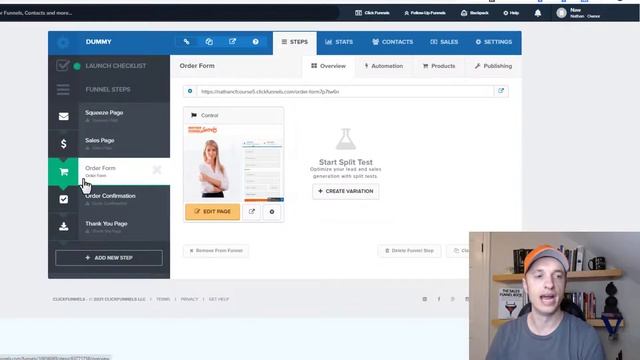Click the Control page thumbnail preview

click(233, 163)
